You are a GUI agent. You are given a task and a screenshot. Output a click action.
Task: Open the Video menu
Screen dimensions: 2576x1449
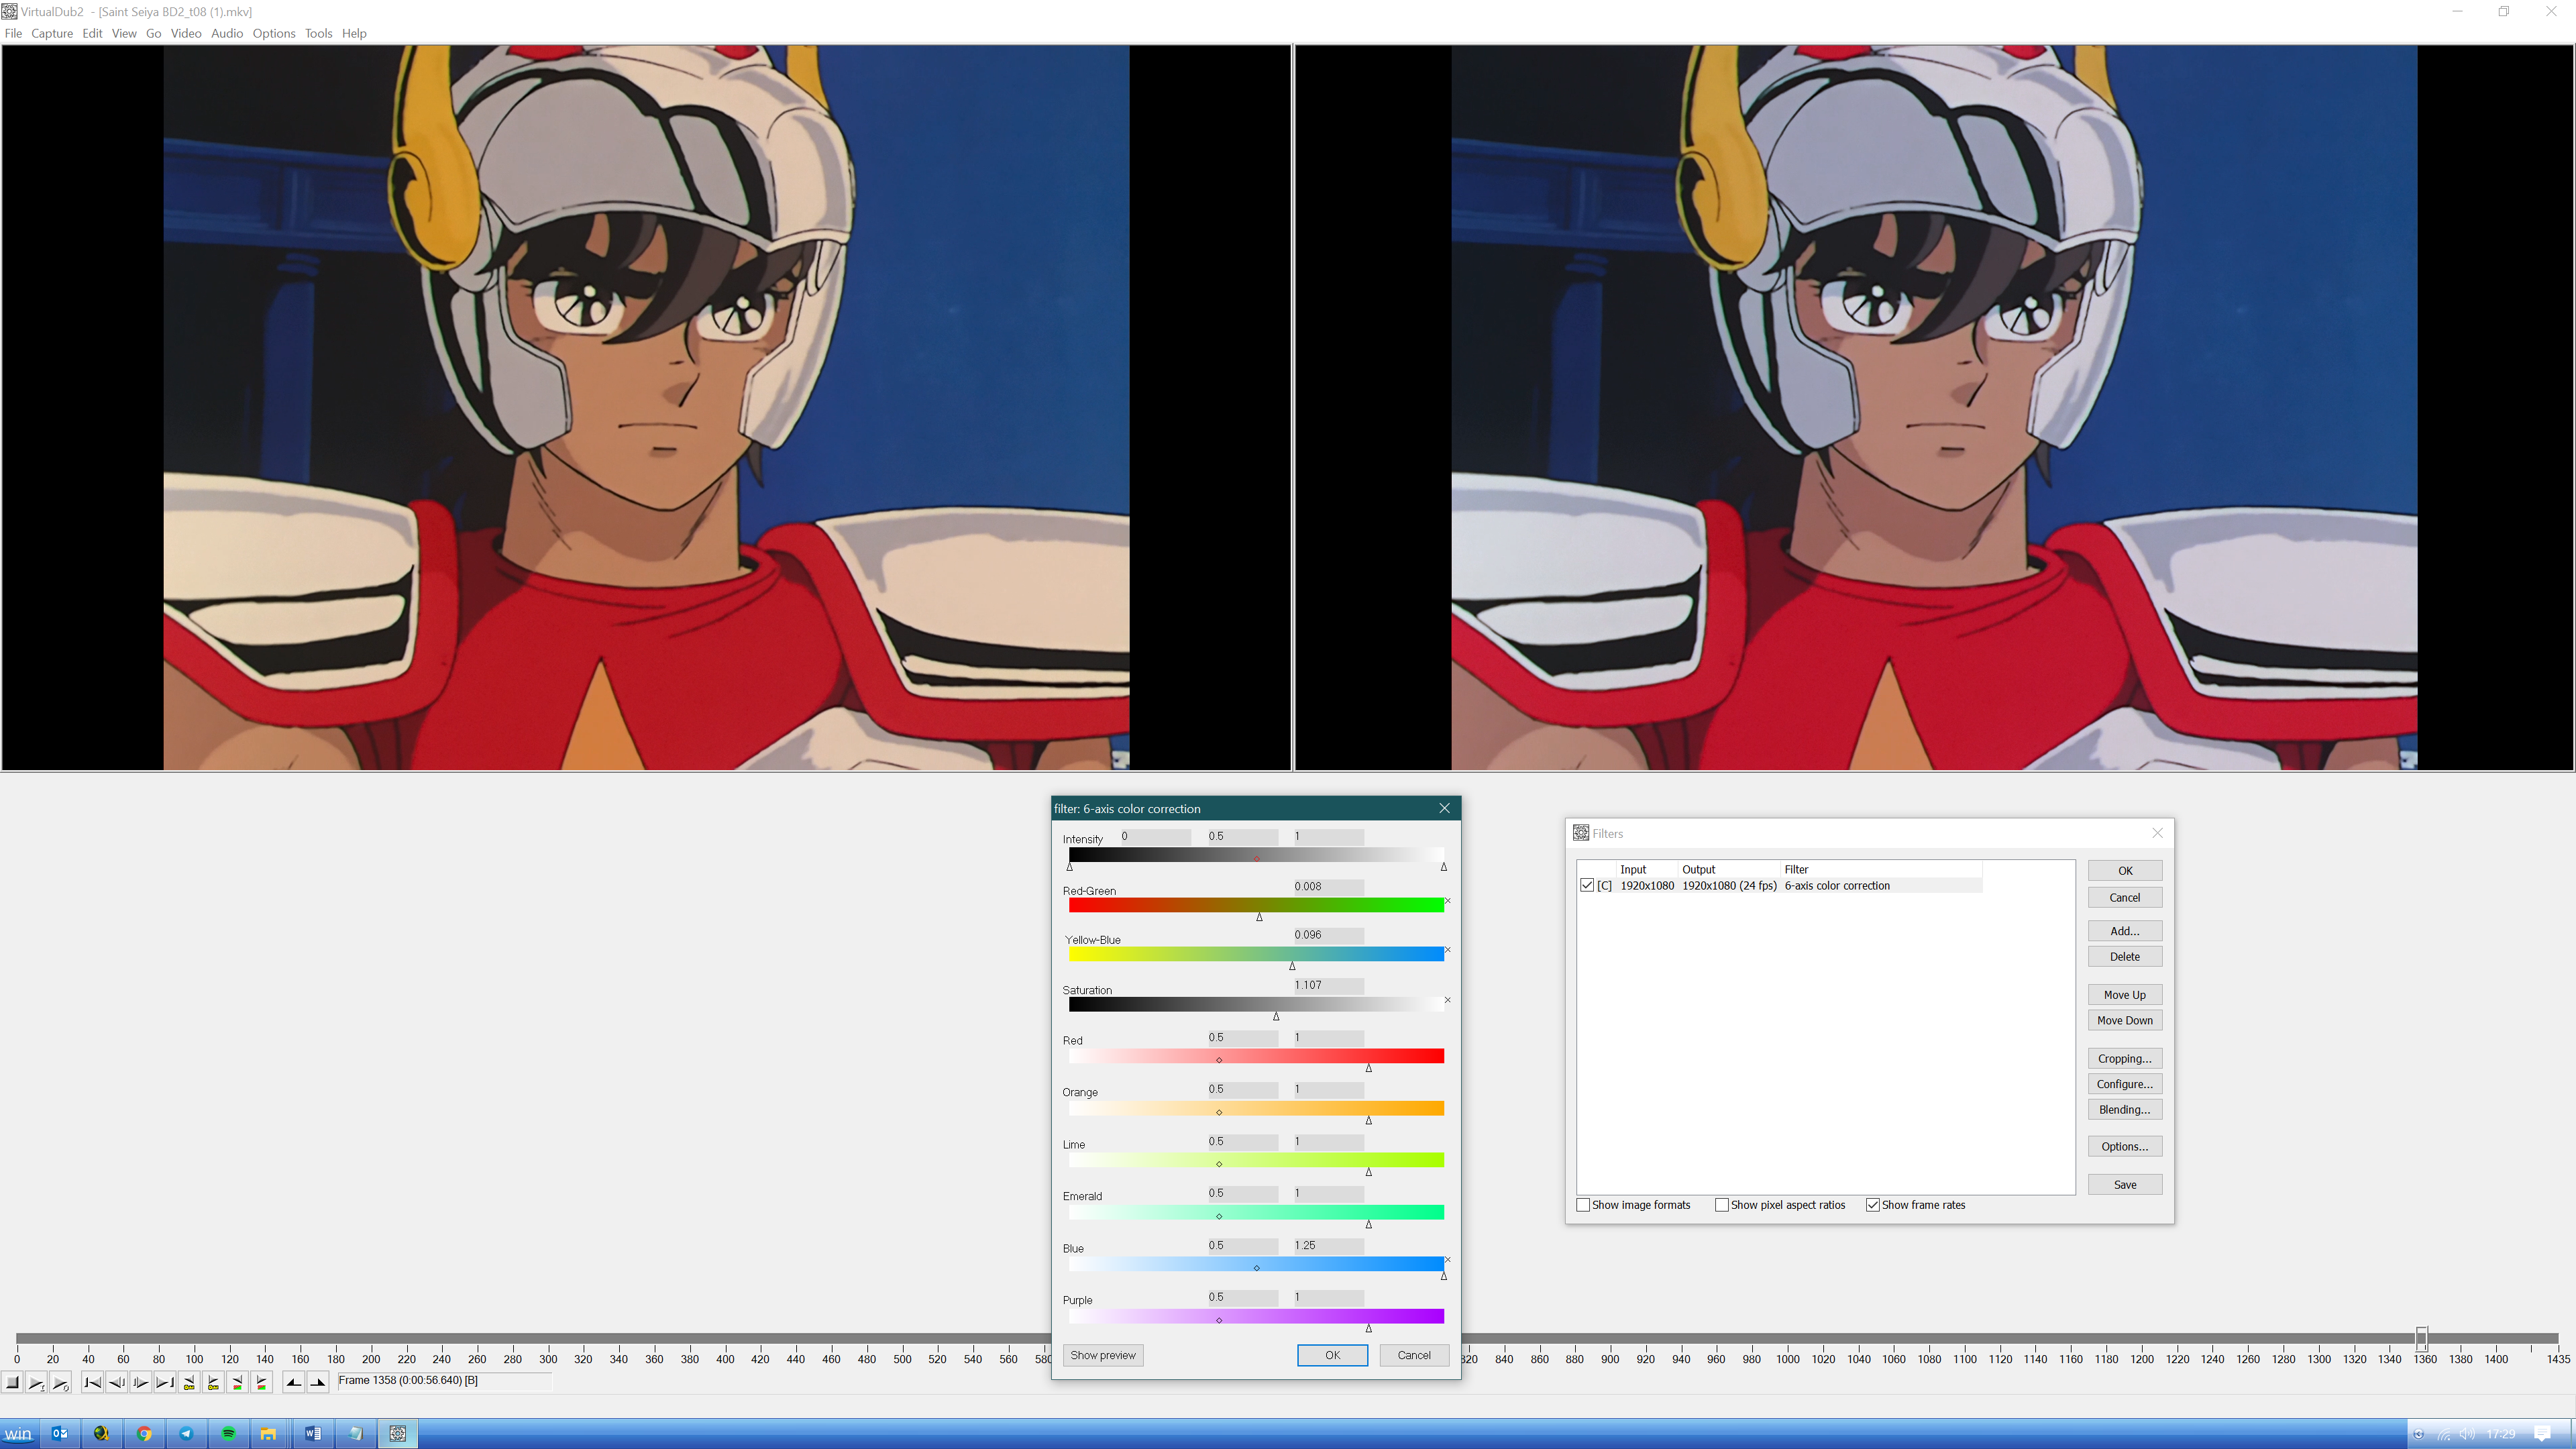point(185,33)
